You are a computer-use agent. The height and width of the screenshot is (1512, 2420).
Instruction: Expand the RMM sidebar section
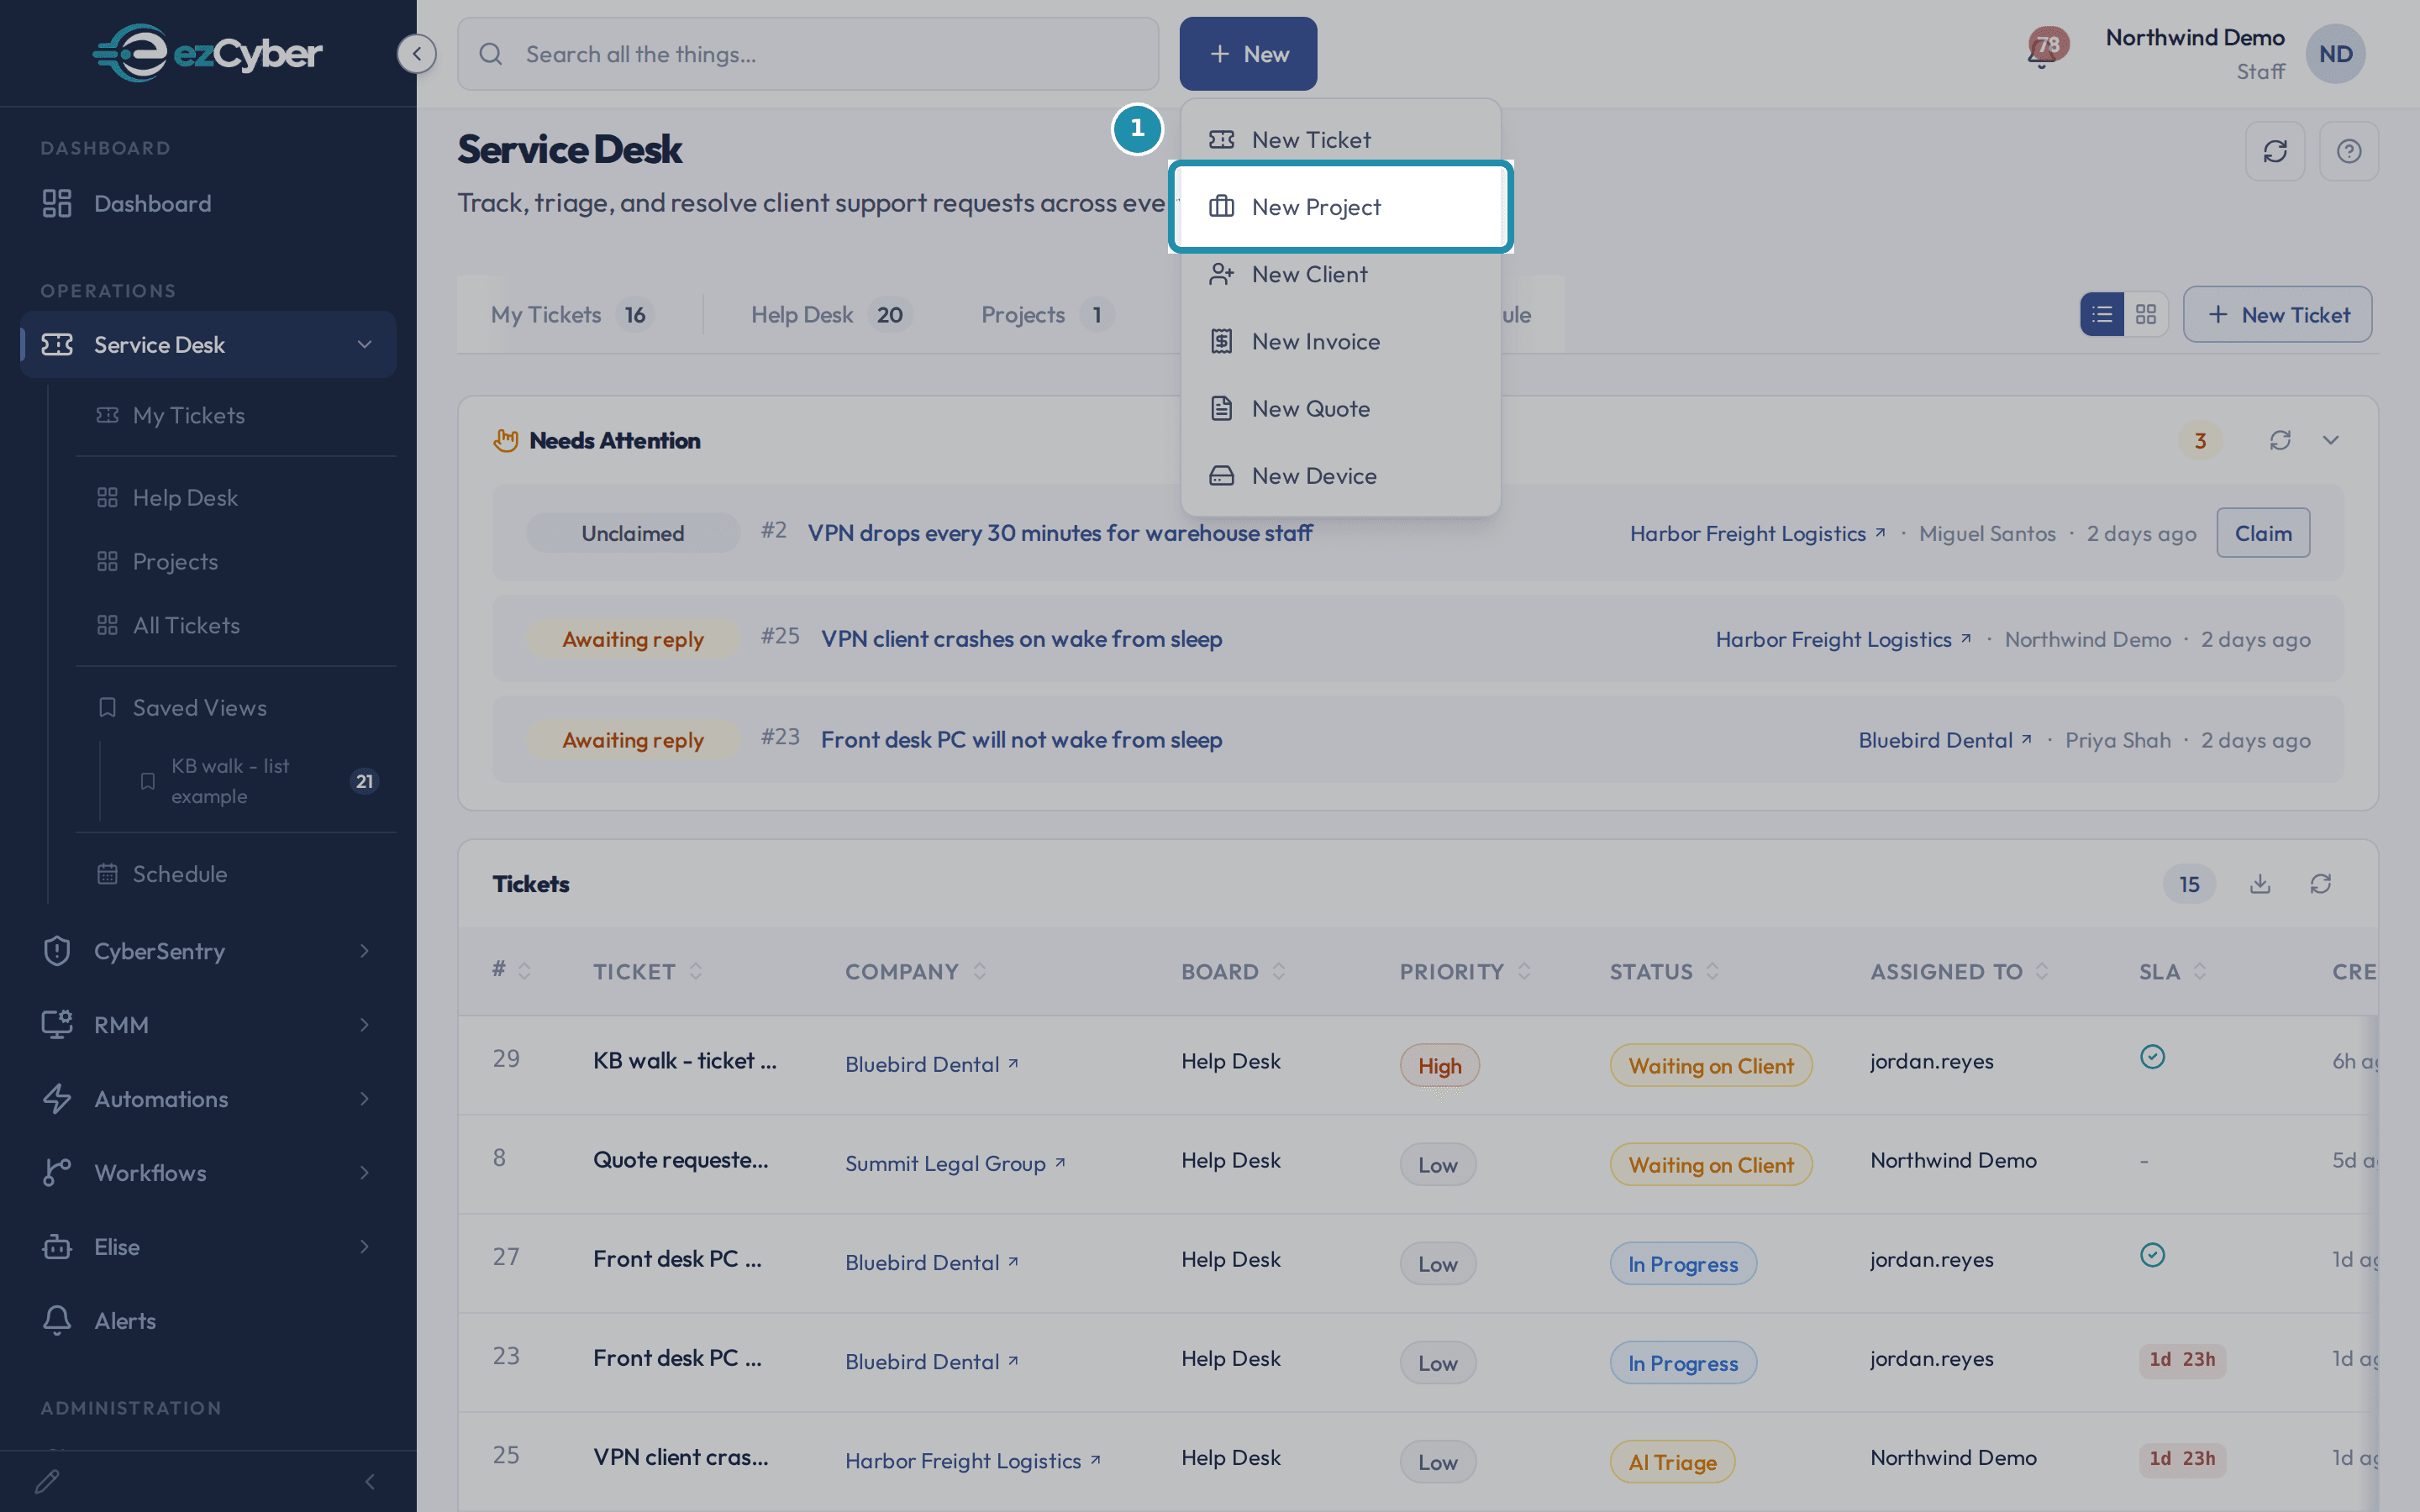pyautogui.click(x=208, y=1025)
